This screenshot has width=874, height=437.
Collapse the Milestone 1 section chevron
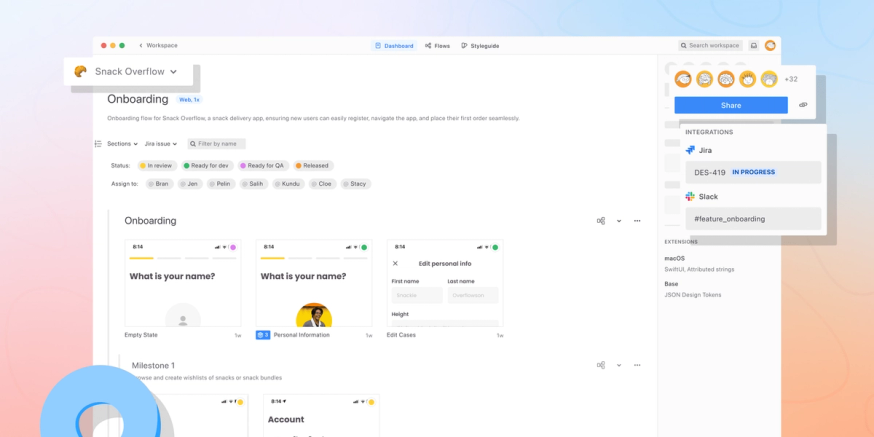point(619,366)
